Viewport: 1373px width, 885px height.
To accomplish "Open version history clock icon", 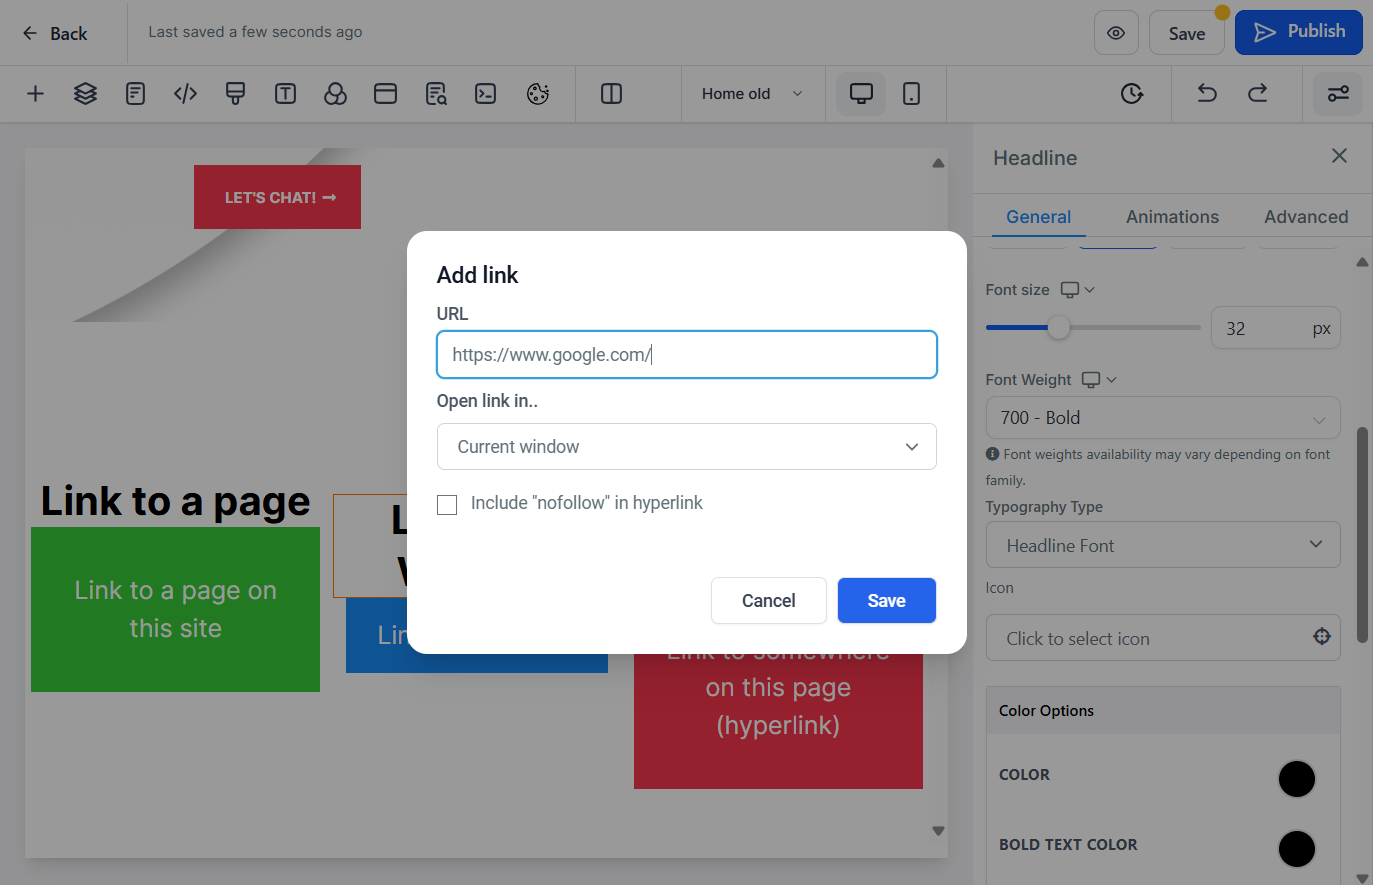I will pos(1131,94).
